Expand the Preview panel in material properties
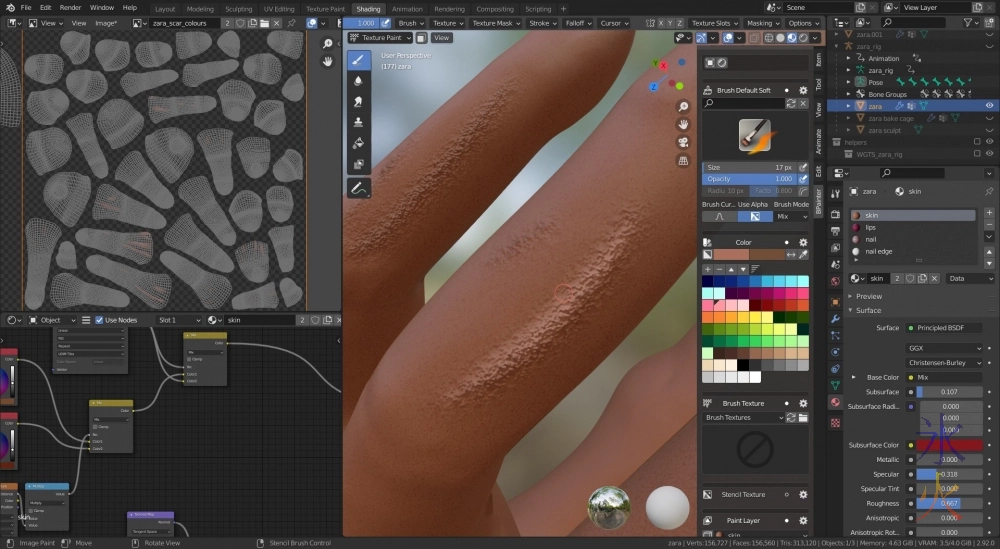The width and height of the screenshot is (1000, 549). click(x=869, y=296)
